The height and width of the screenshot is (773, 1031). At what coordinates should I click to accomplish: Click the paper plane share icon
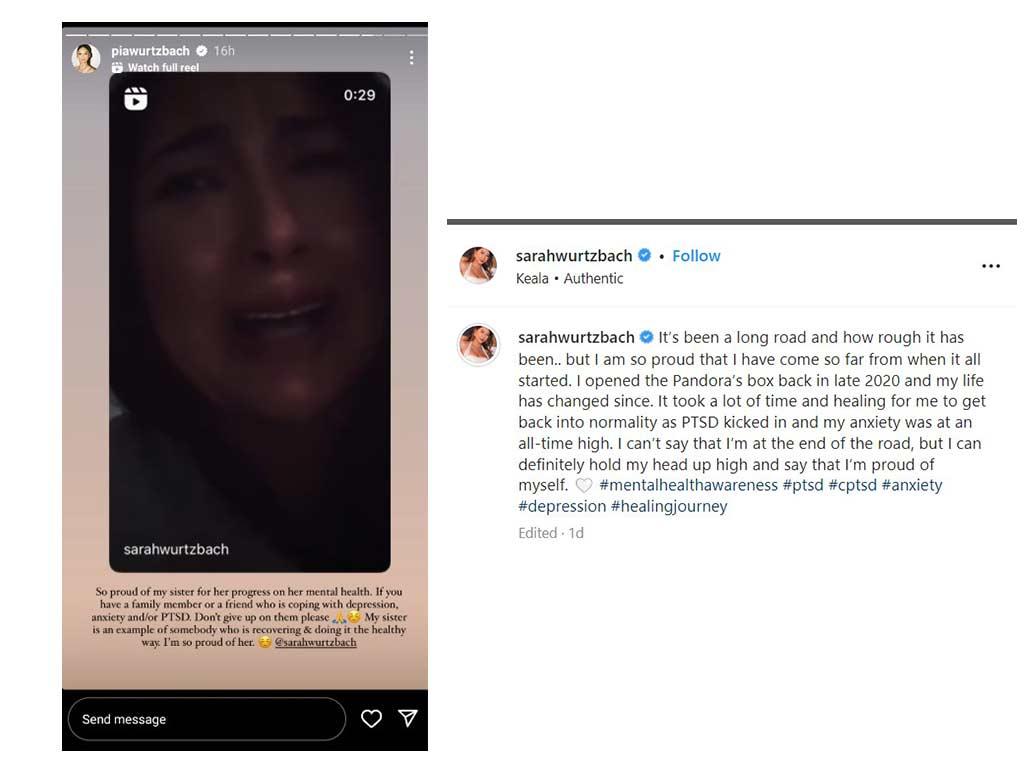408,718
